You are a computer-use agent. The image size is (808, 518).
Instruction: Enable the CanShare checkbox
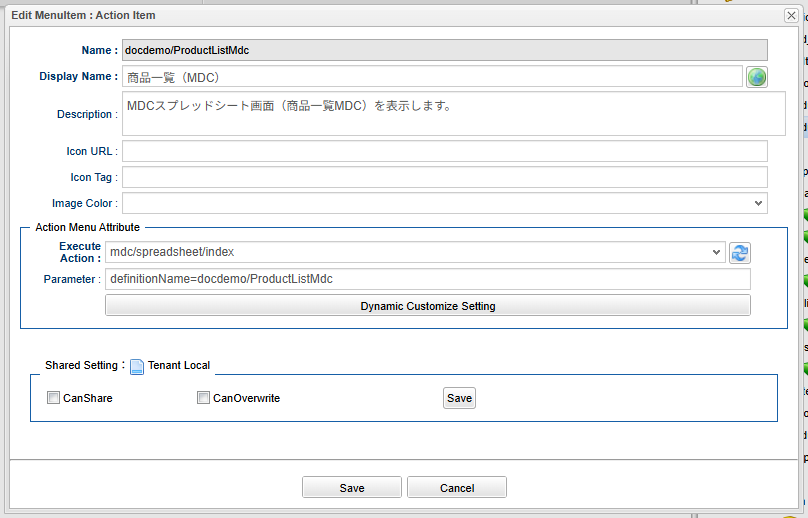click(53, 397)
